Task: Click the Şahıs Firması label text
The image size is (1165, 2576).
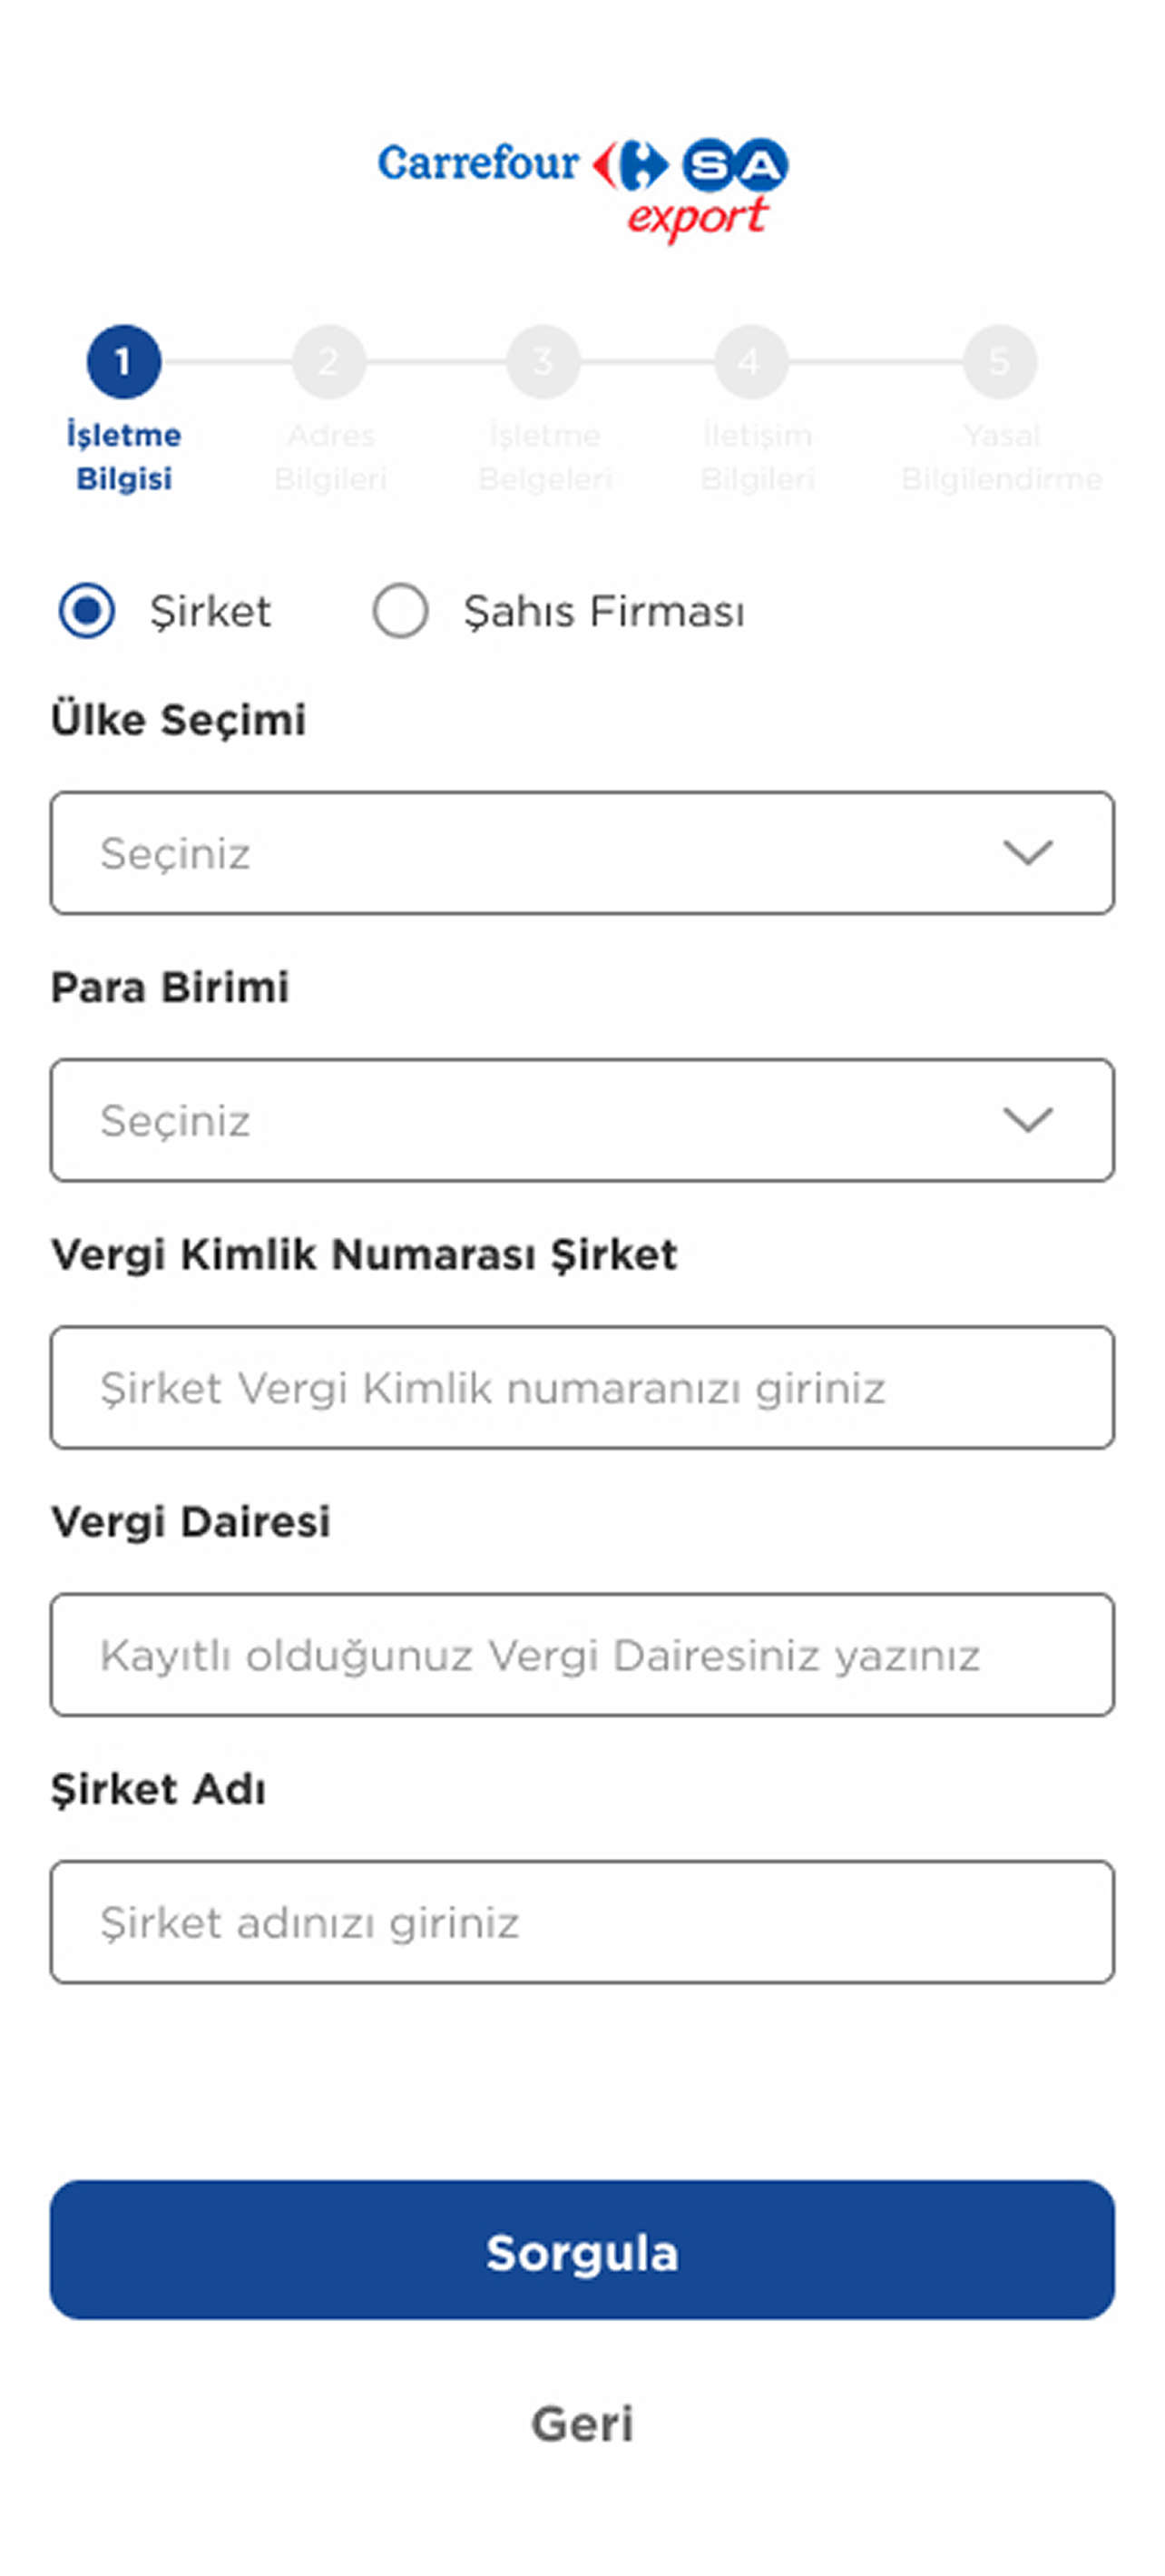Action: [604, 611]
